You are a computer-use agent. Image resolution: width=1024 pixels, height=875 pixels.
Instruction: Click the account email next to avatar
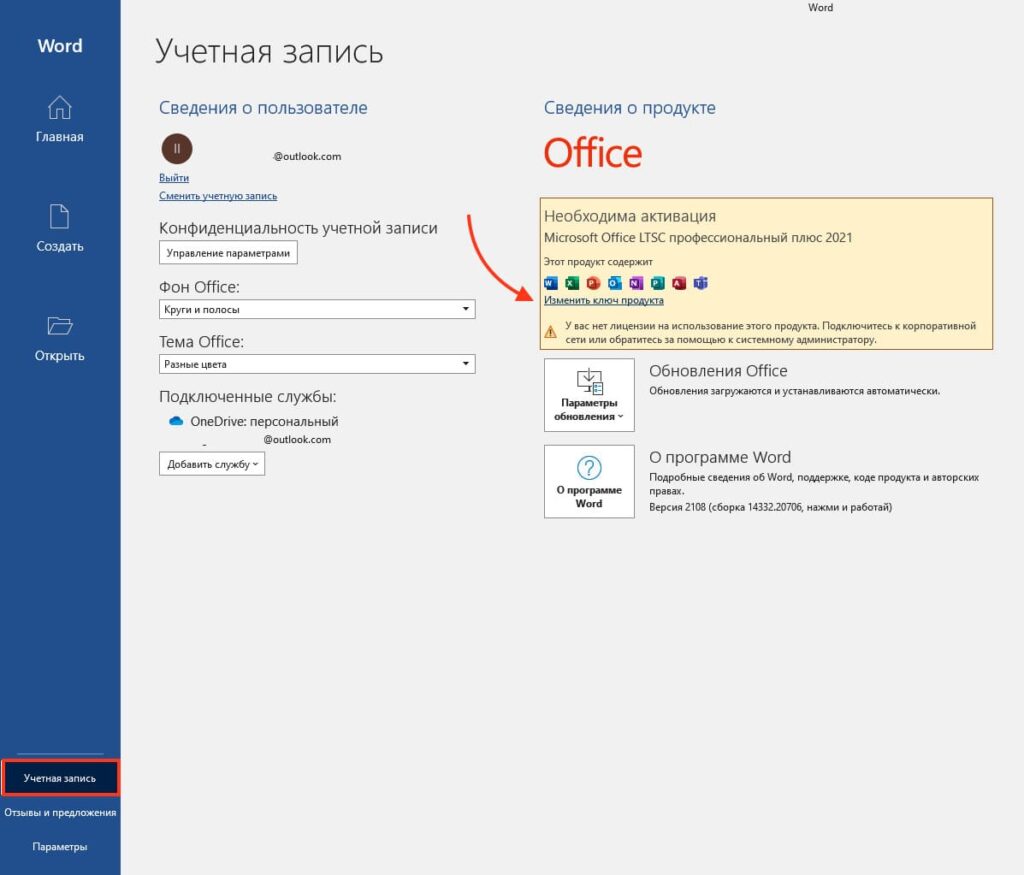(x=307, y=156)
